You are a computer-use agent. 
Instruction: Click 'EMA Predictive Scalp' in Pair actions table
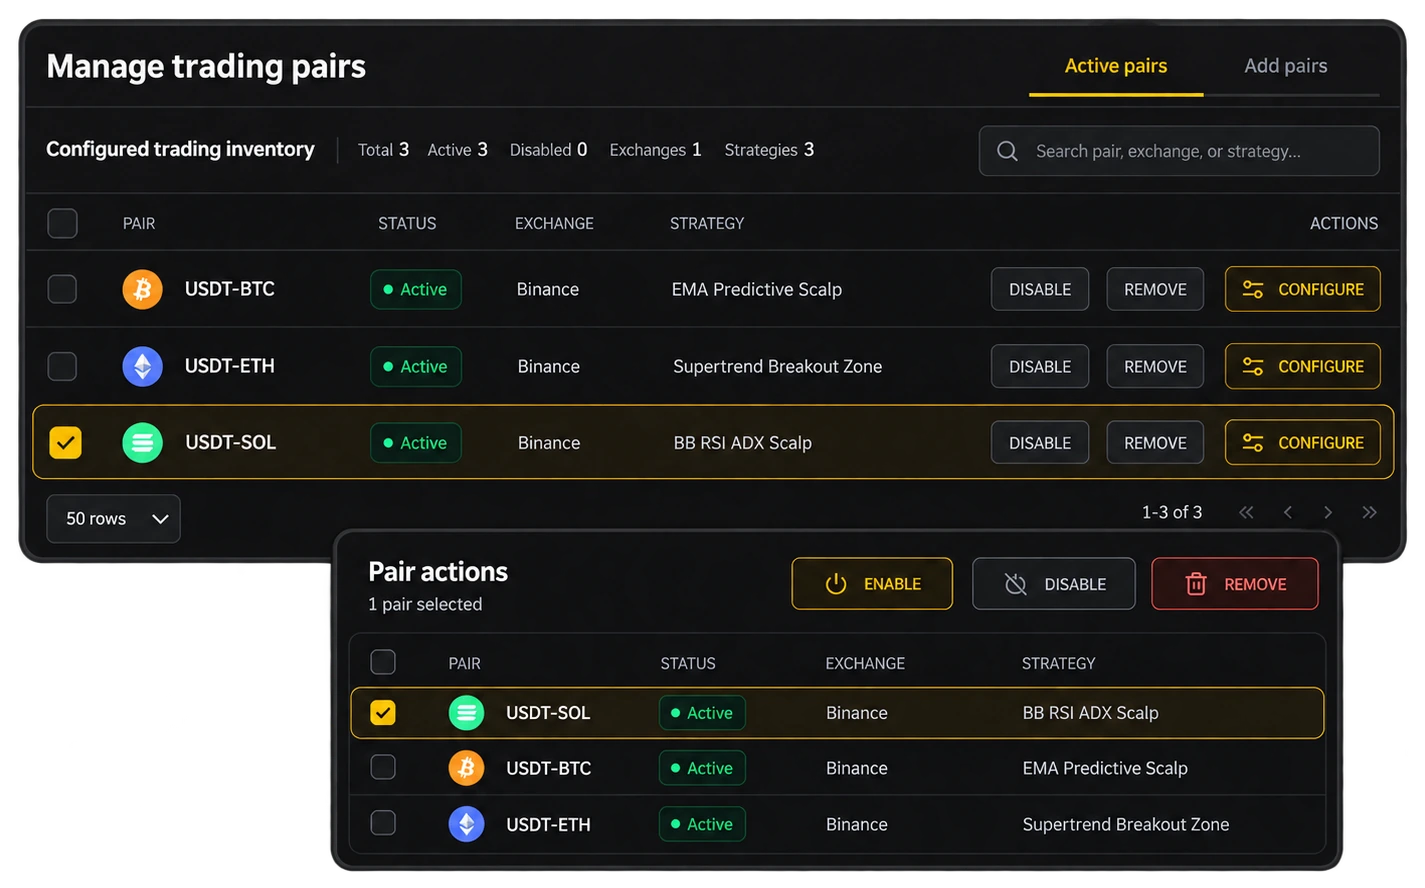coord(1105,768)
